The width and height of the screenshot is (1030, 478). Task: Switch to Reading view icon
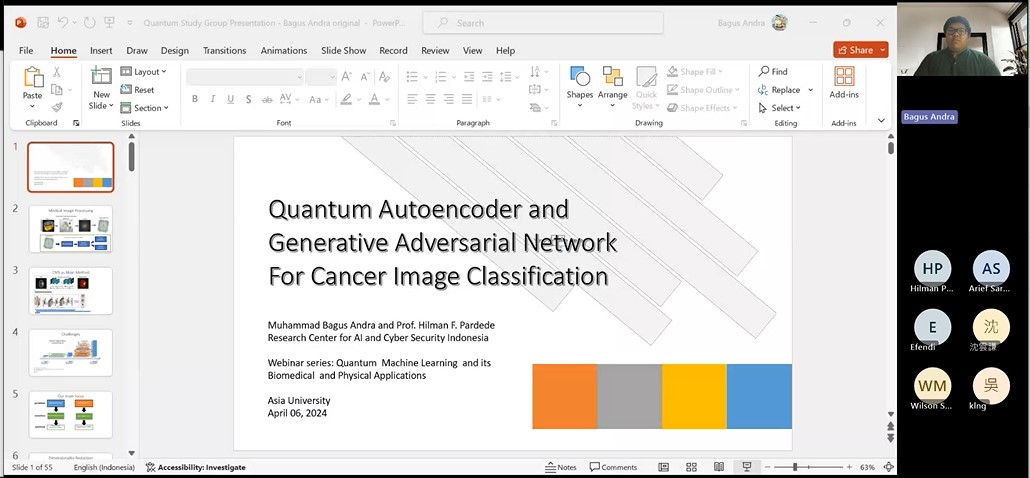coord(719,467)
